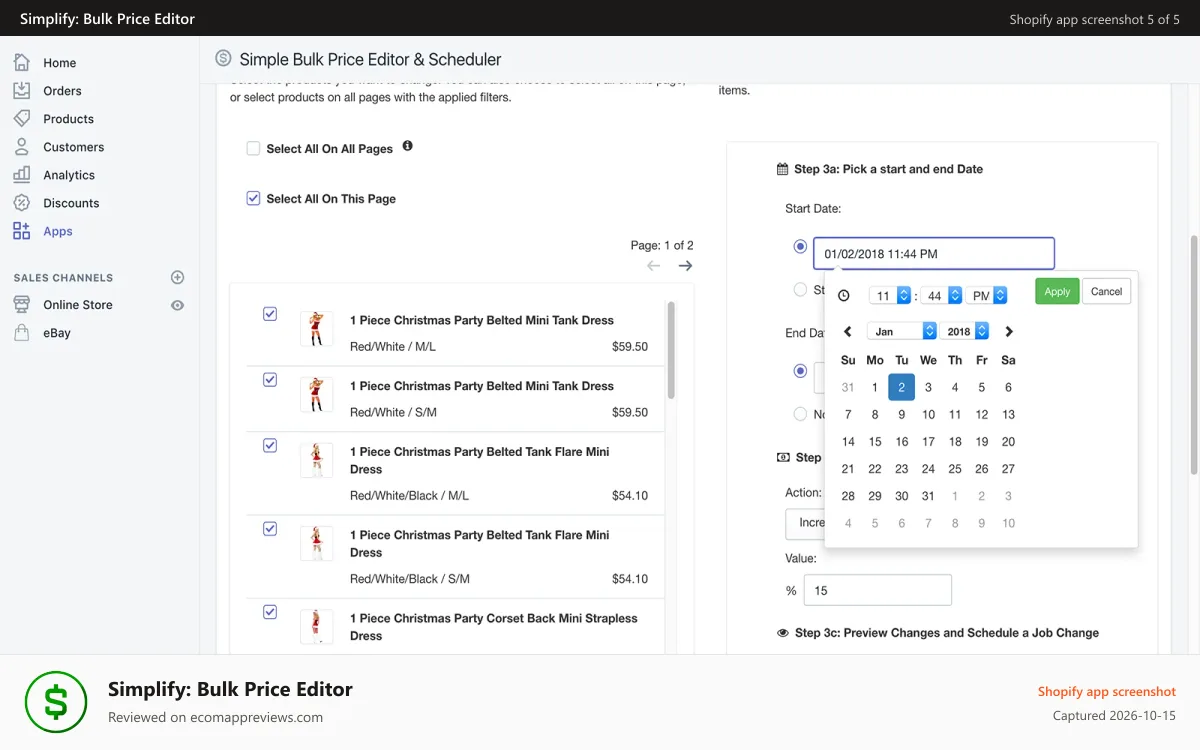
Task: Click the $54.10 price of Red/White/Black / M/L
Action: click(630, 495)
